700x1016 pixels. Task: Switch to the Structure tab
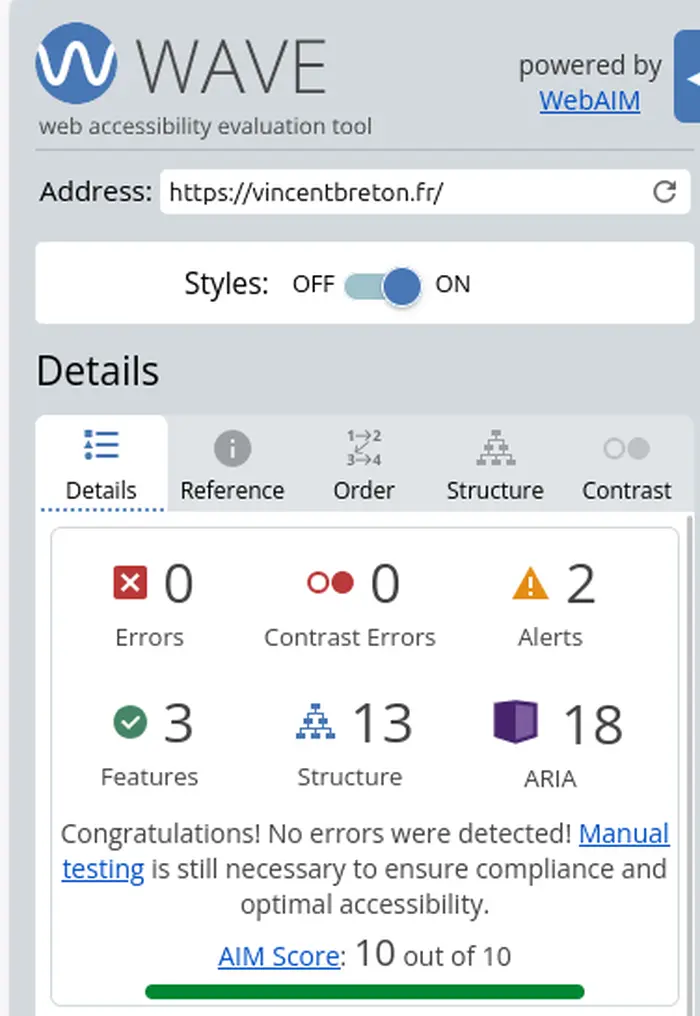point(495,464)
